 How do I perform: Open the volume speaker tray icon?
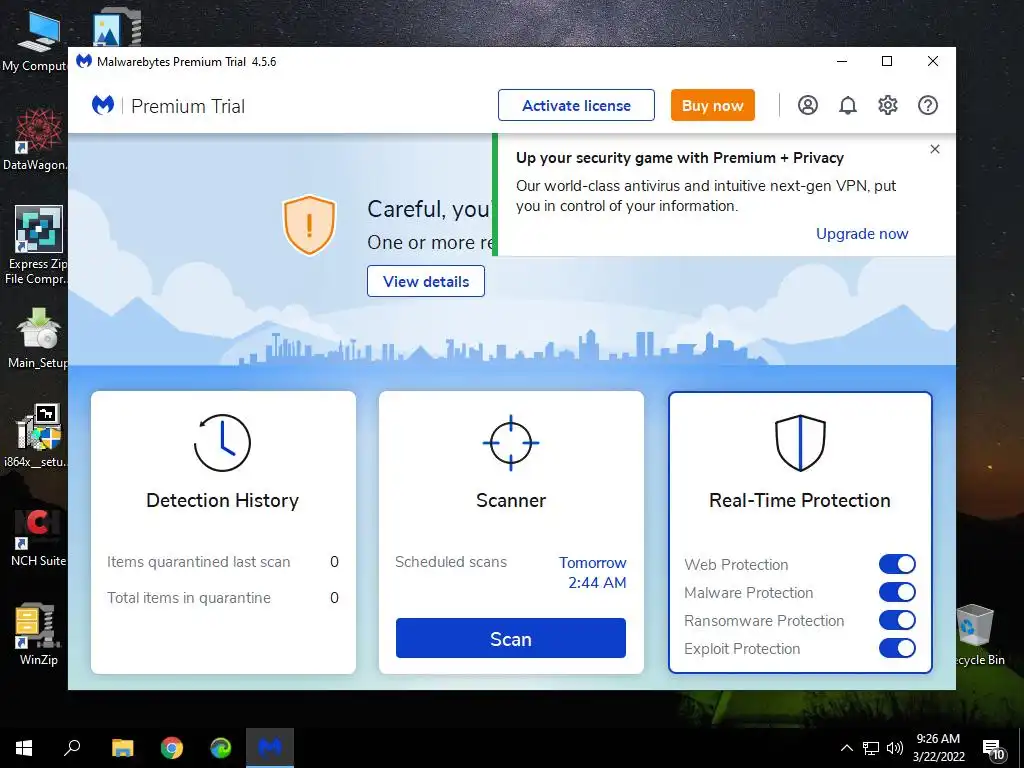[895, 748]
